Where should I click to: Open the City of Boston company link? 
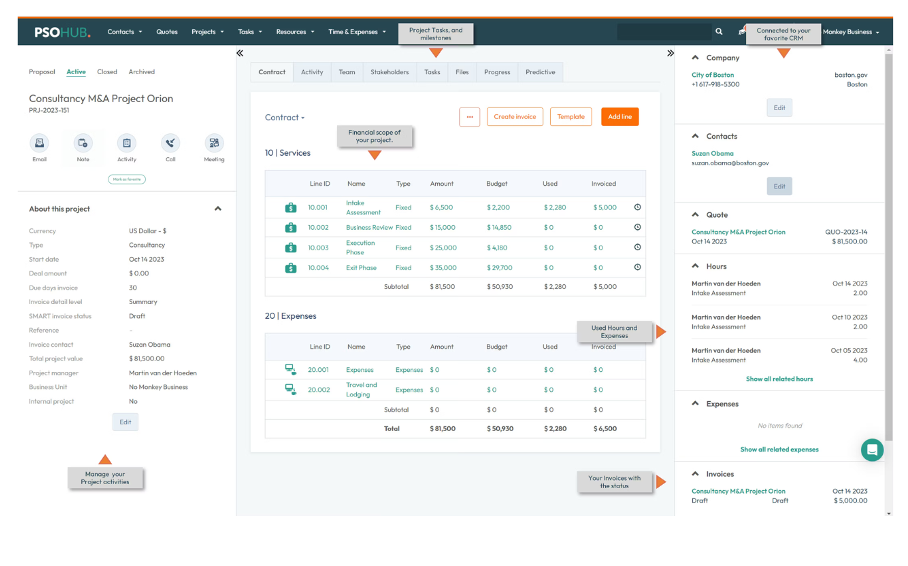click(x=712, y=75)
